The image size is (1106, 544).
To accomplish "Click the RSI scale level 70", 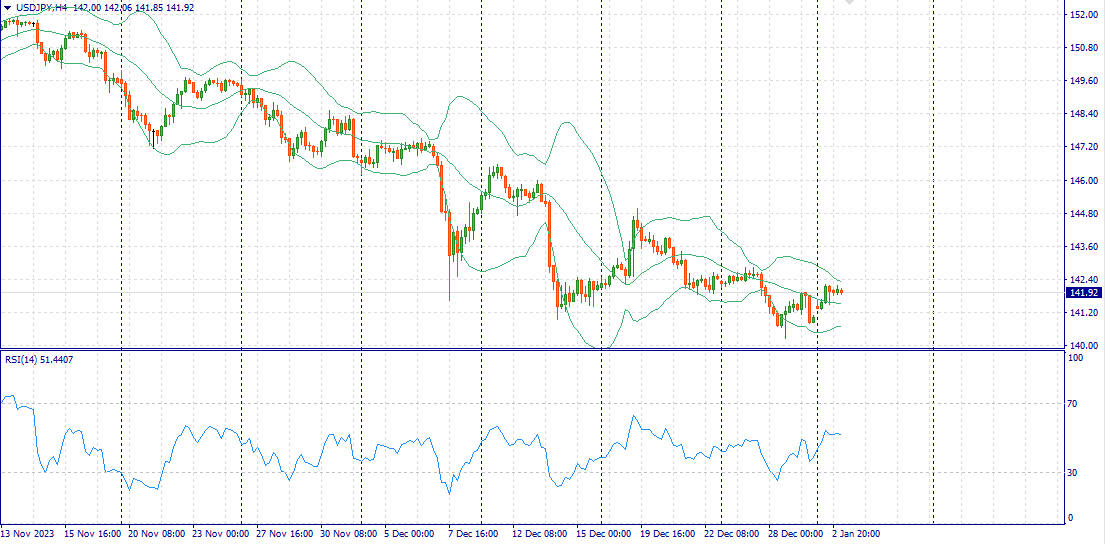I will [x=1074, y=404].
